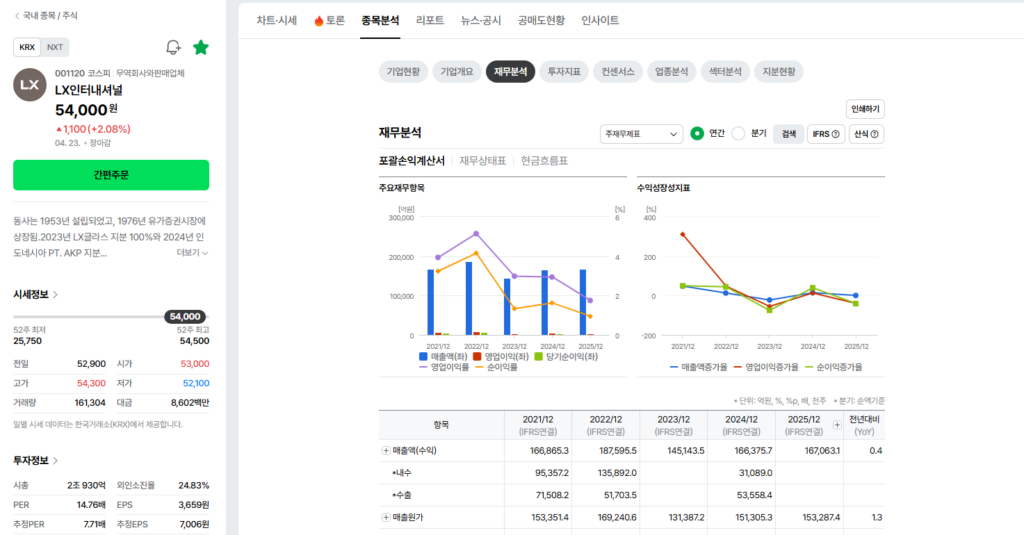Show the 재무상태표 statement tab

click(x=483, y=161)
